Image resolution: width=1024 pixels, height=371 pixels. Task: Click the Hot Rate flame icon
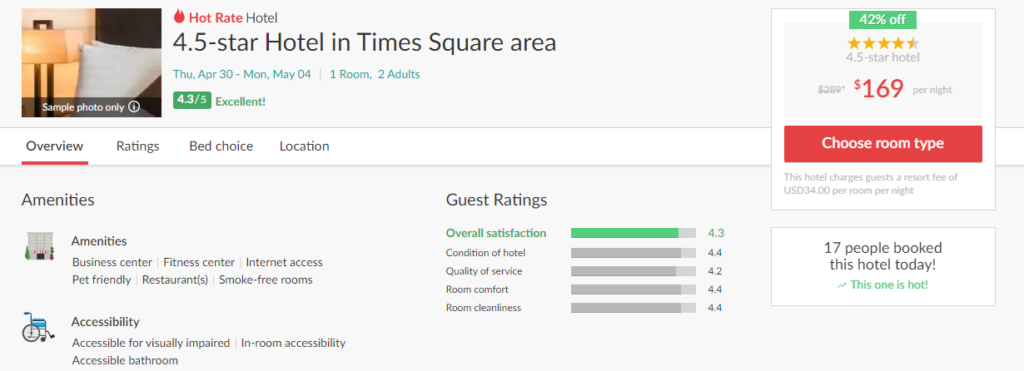pyautogui.click(x=179, y=17)
